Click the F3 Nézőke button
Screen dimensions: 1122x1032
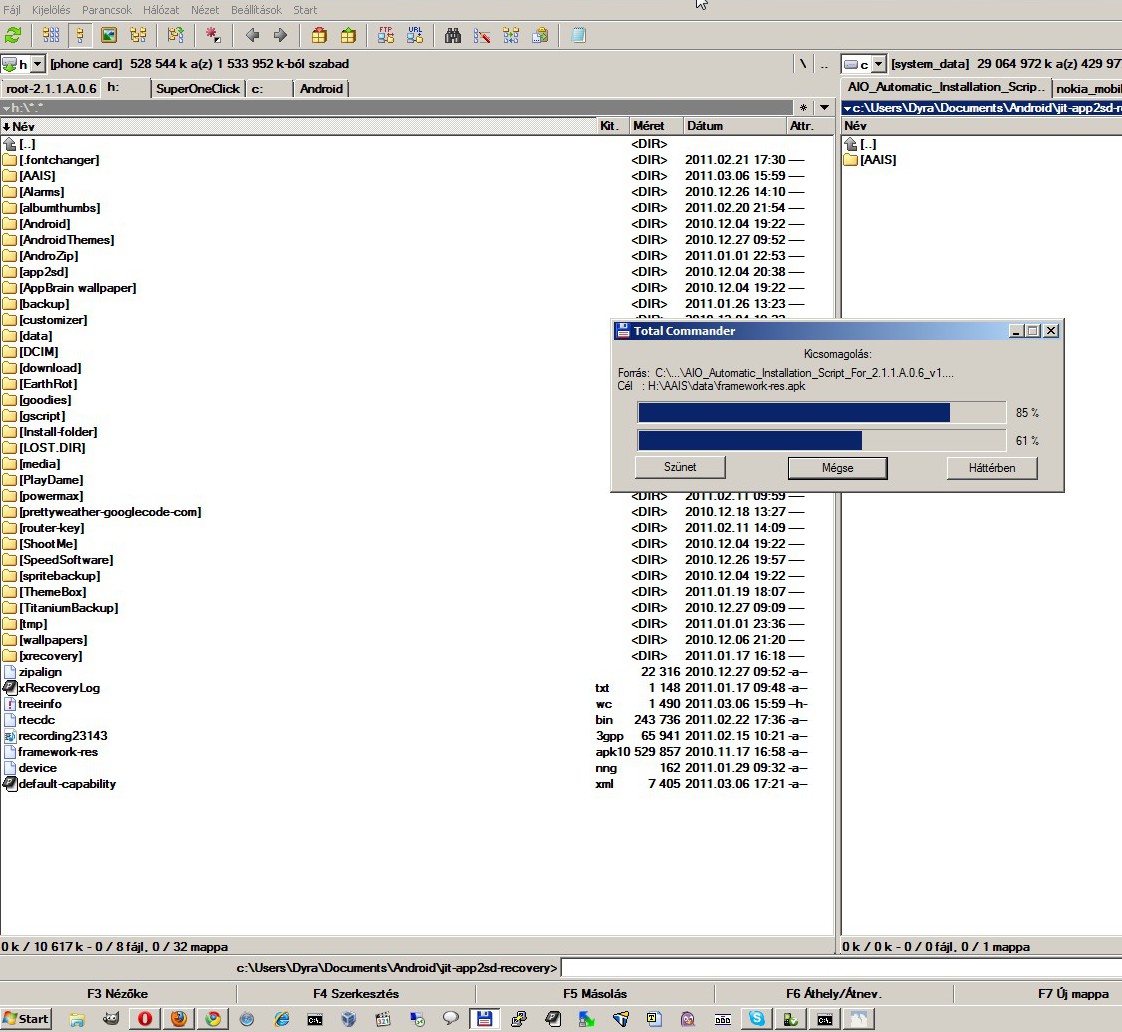pos(117,993)
